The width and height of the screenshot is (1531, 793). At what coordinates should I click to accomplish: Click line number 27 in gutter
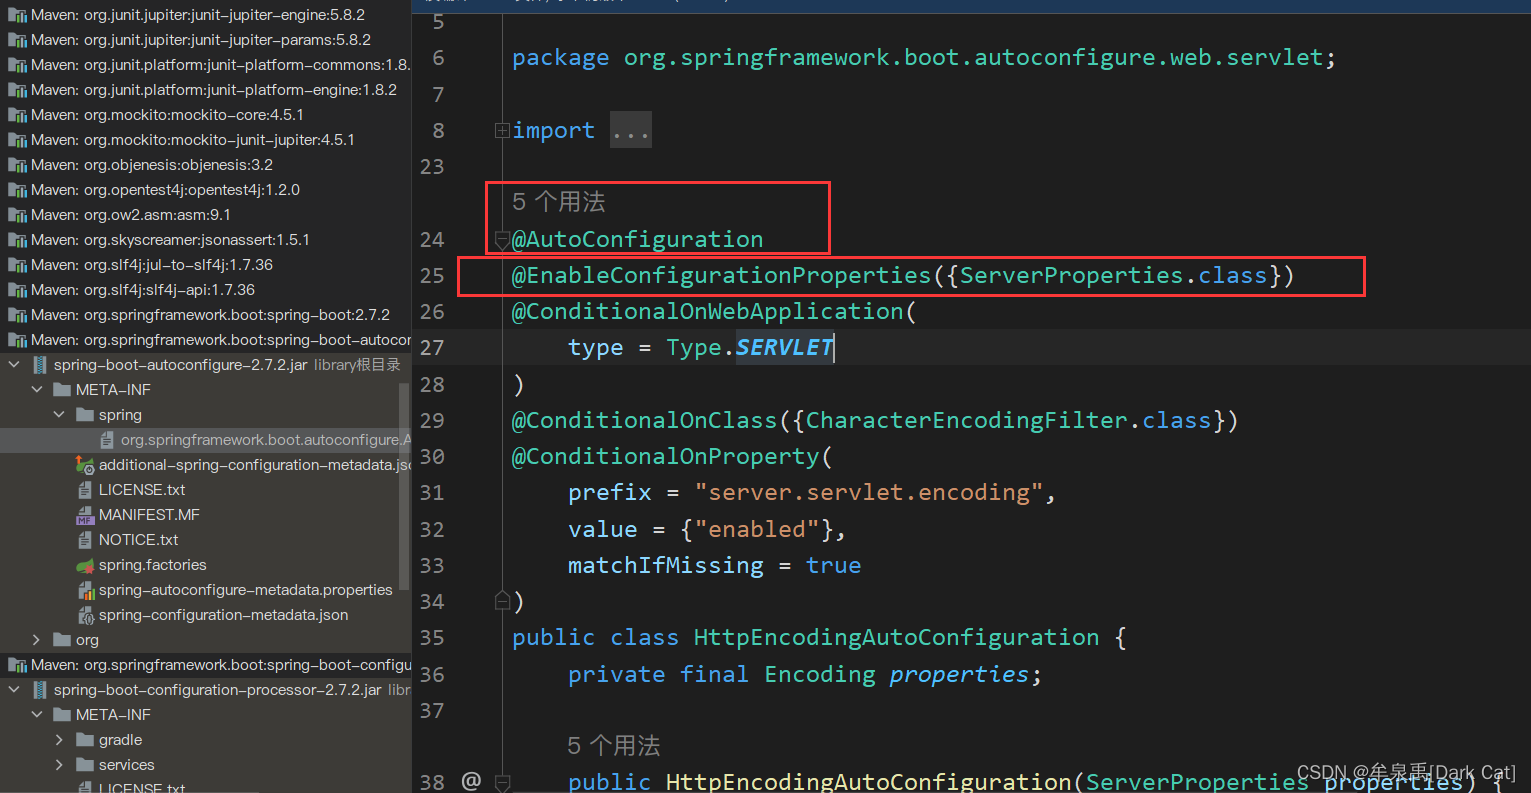[432, 348]
